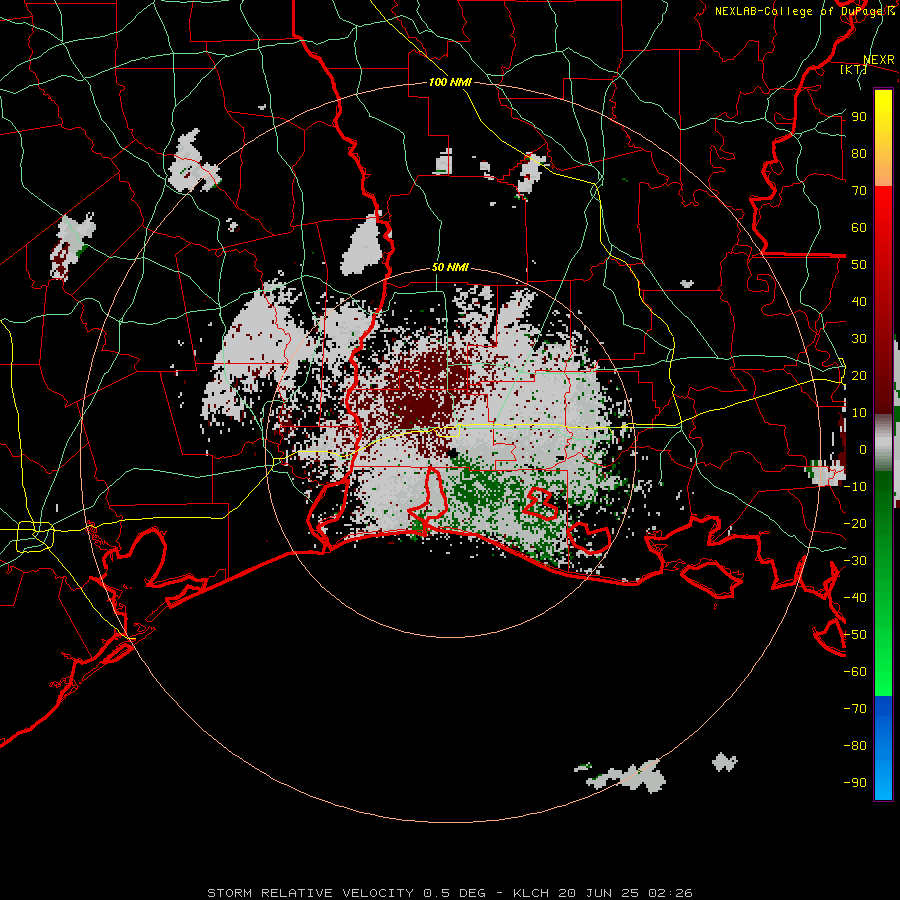Click the -10 knot scale label
Viewport: 900px width, 900px height.
(x=856, y=487)
